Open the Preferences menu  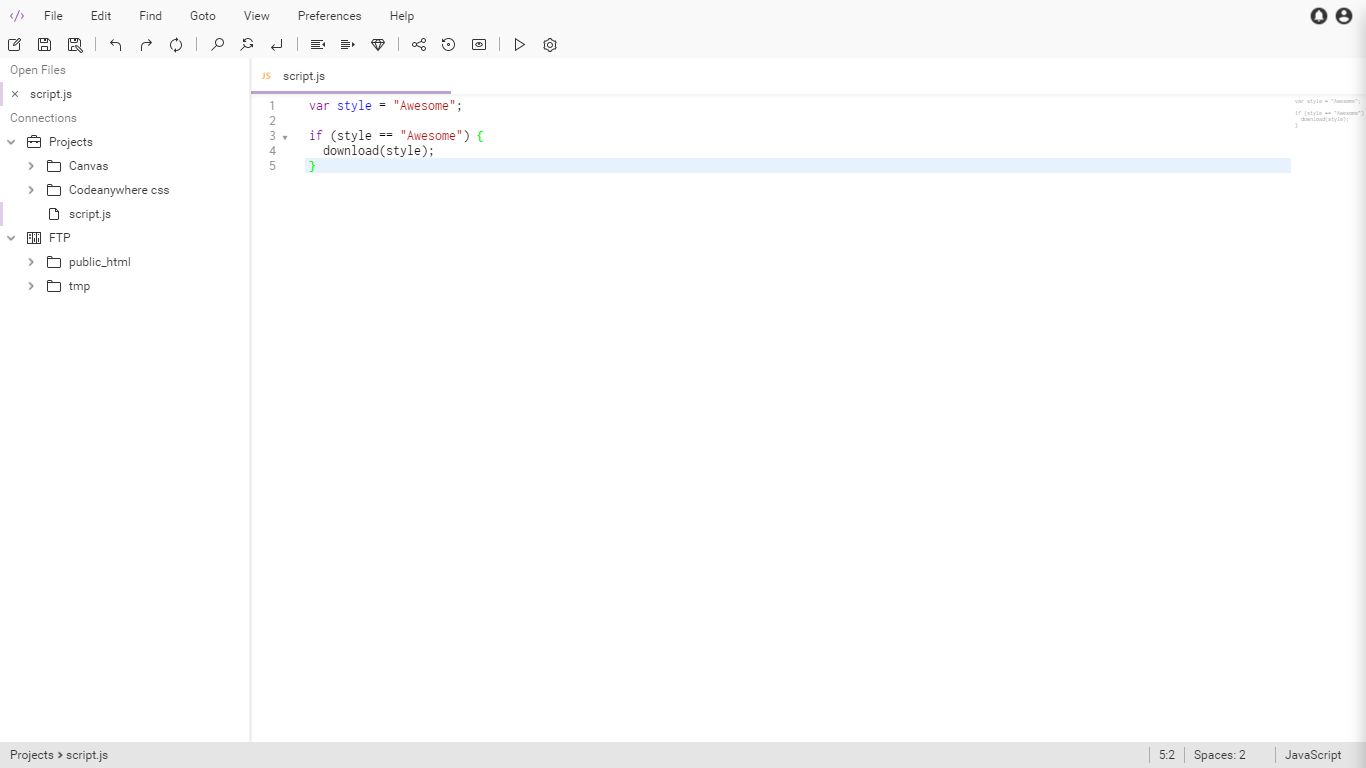tap(329, 15)
